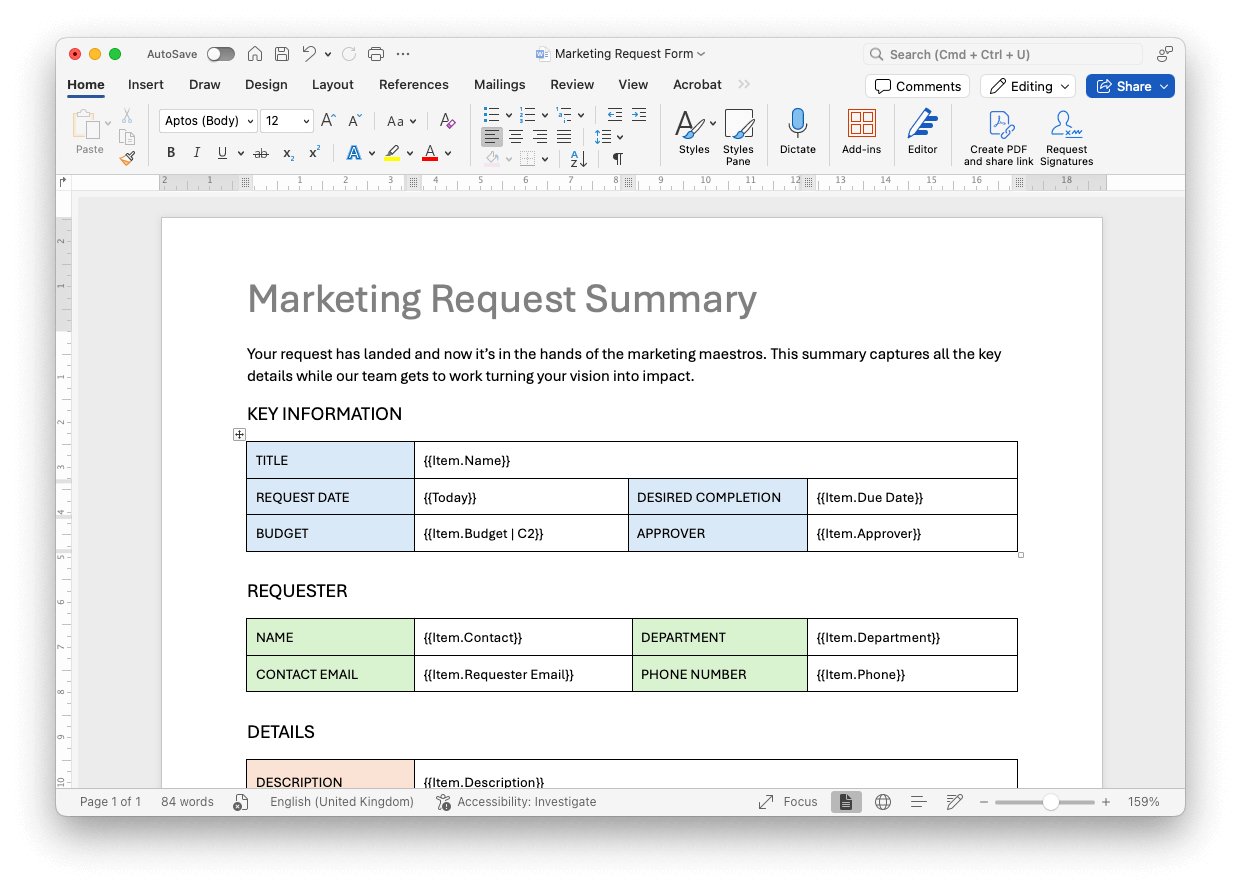Open the Editing mode dropdown

tap(1028, 86)
